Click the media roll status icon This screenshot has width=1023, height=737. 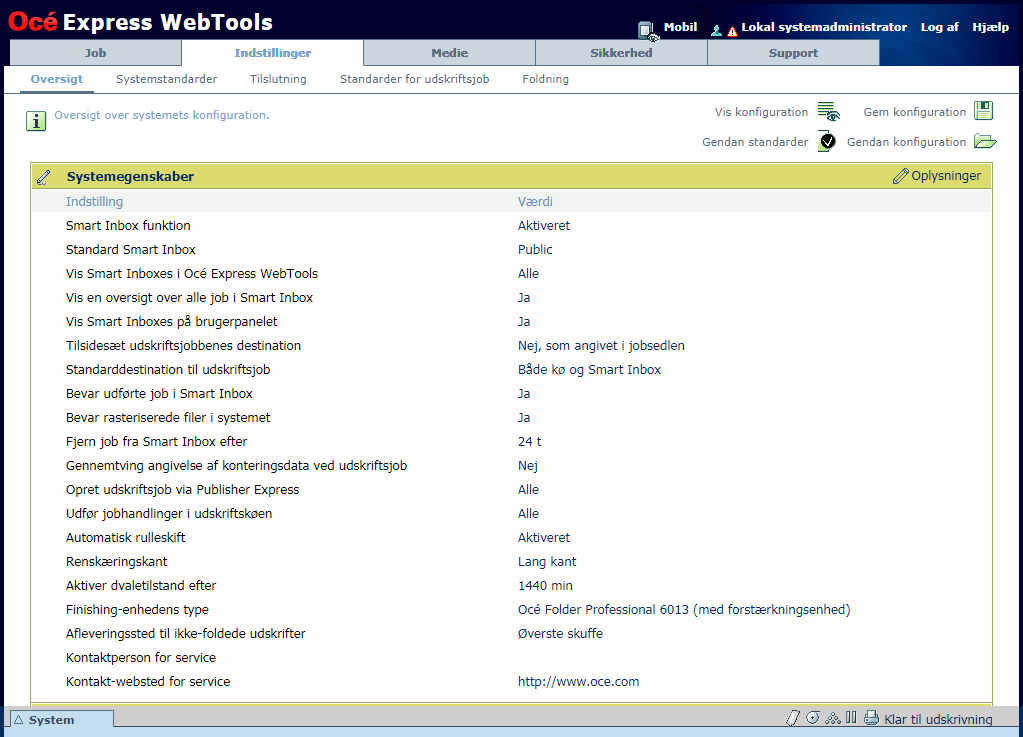point(813,718)
